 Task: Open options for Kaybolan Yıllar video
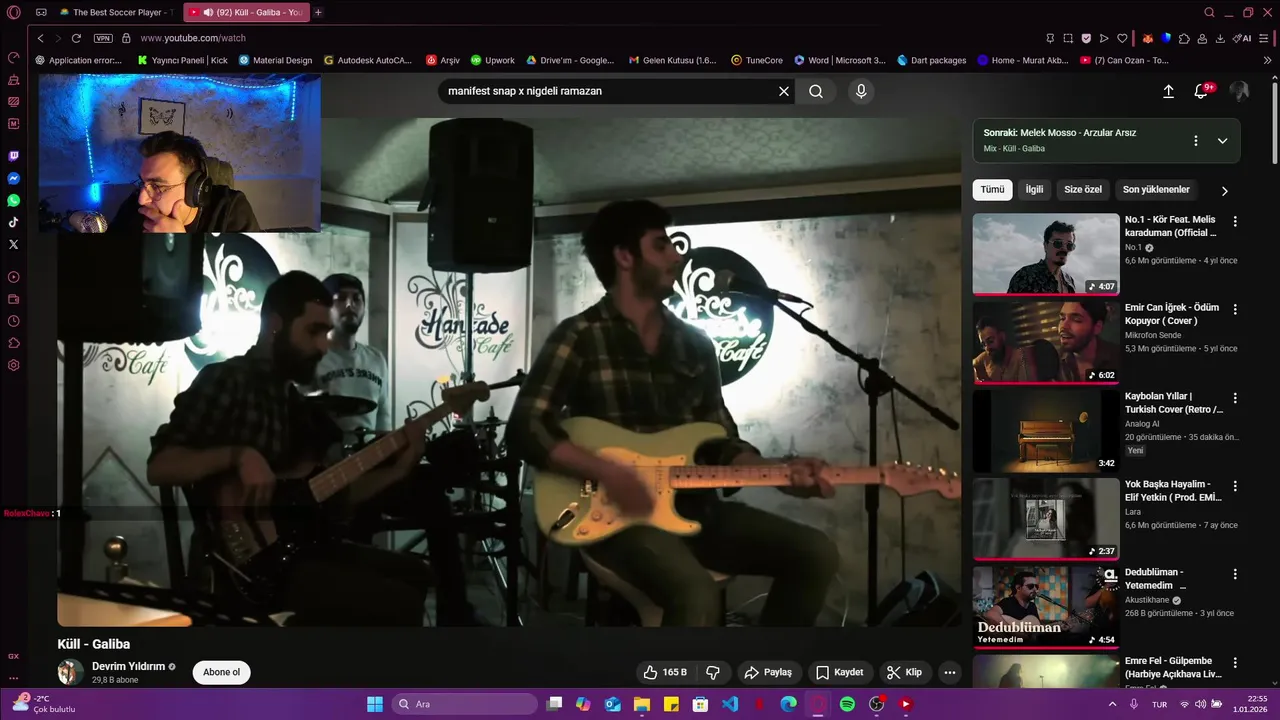coord(1235,397)
